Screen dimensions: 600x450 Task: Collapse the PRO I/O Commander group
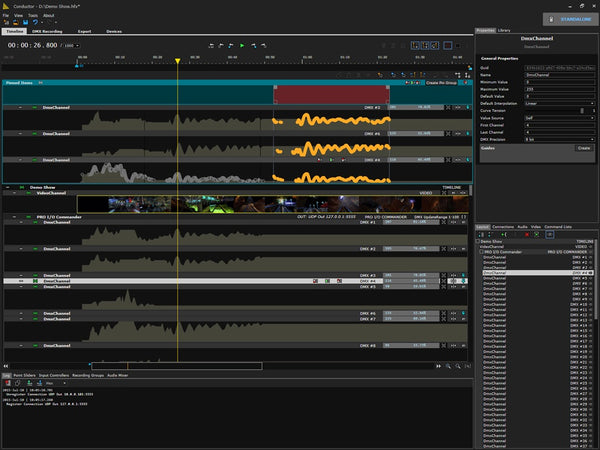click(14, 215)
